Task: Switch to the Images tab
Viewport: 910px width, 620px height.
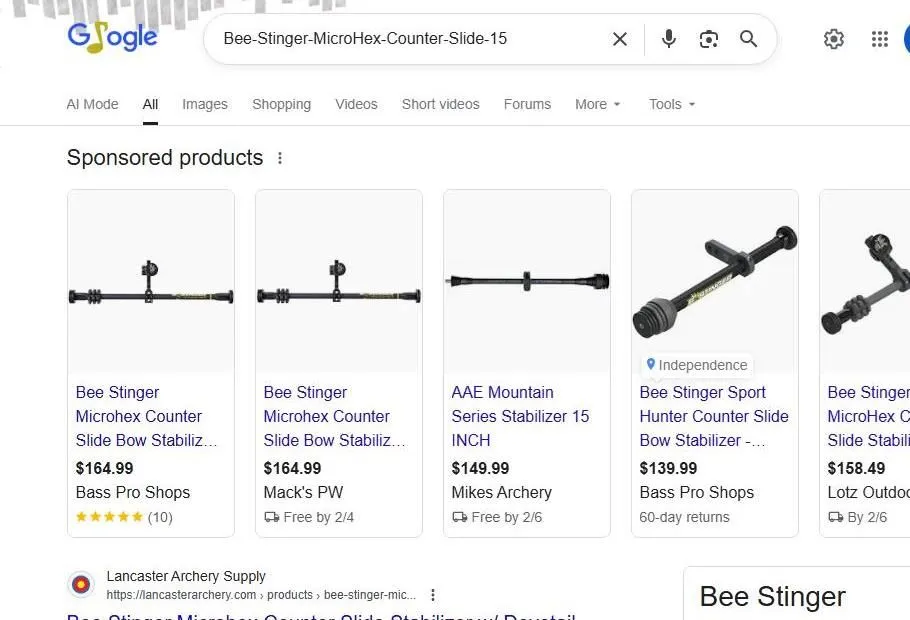Action: (204, 104)
